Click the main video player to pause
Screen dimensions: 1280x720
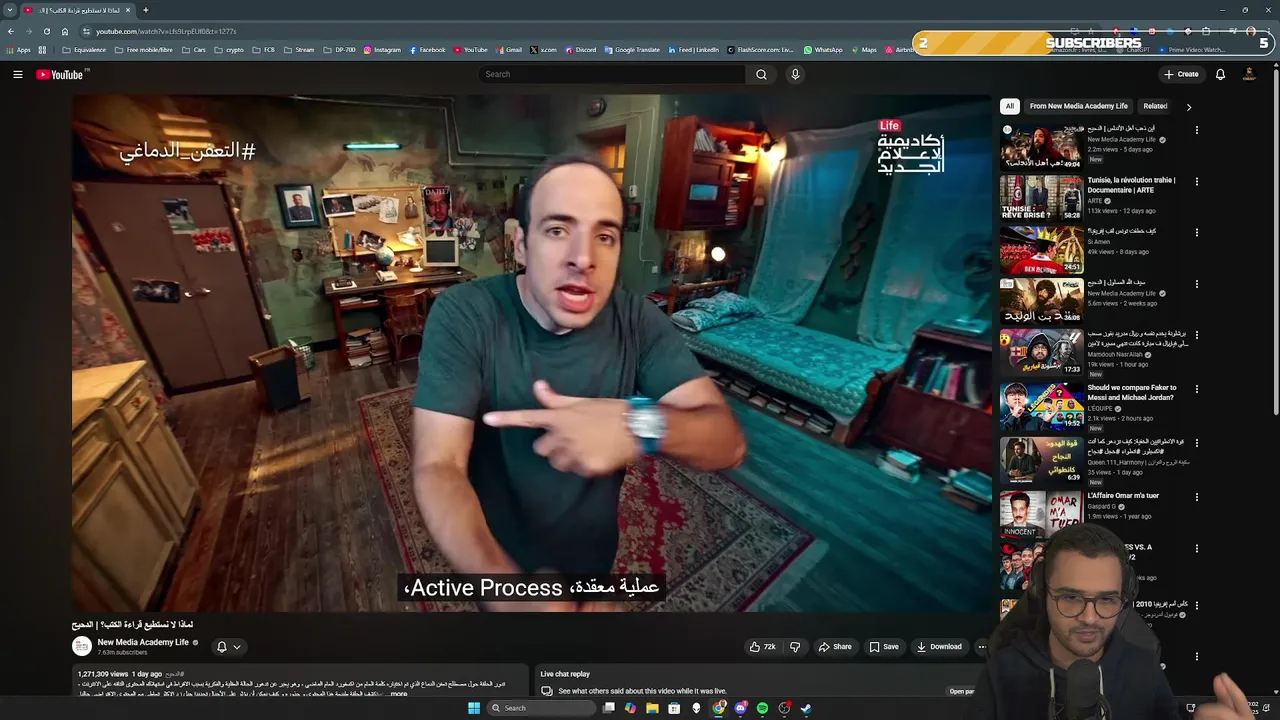[x=531, y=353]
